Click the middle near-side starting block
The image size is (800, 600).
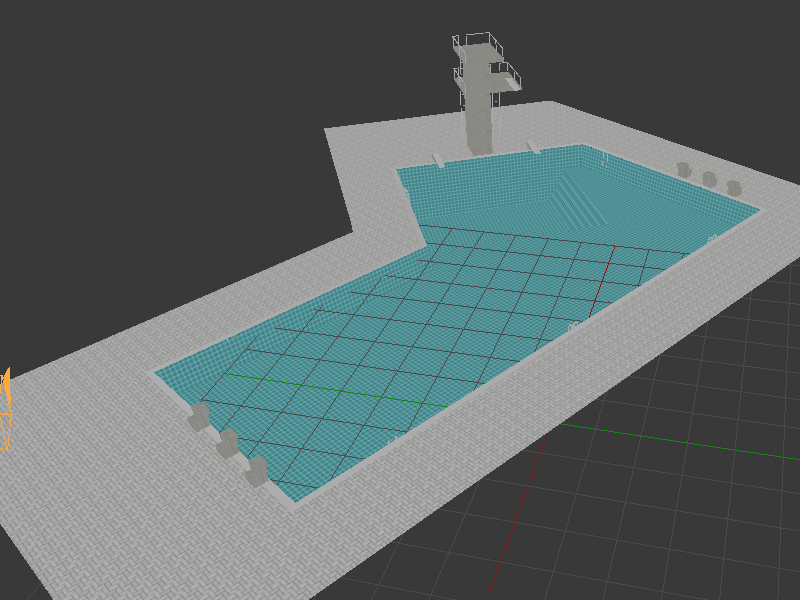(x=228, y=443)
